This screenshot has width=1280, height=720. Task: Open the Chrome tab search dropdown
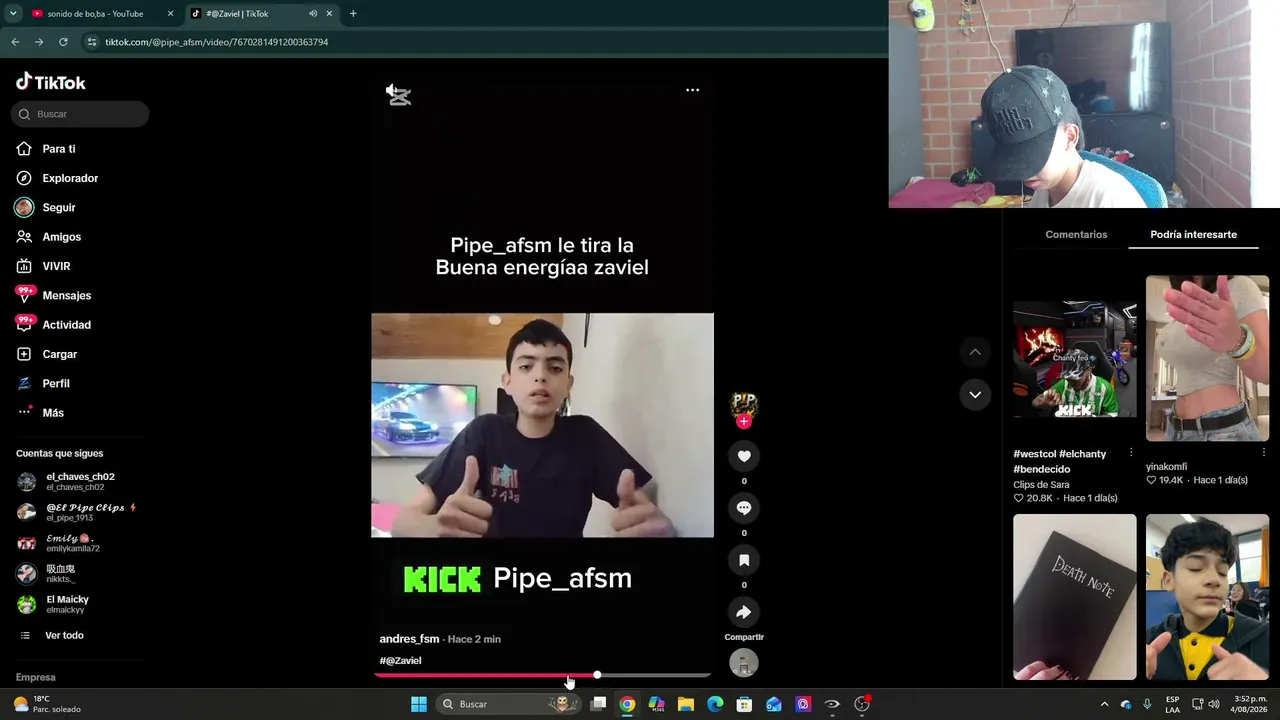pos(12,14)
